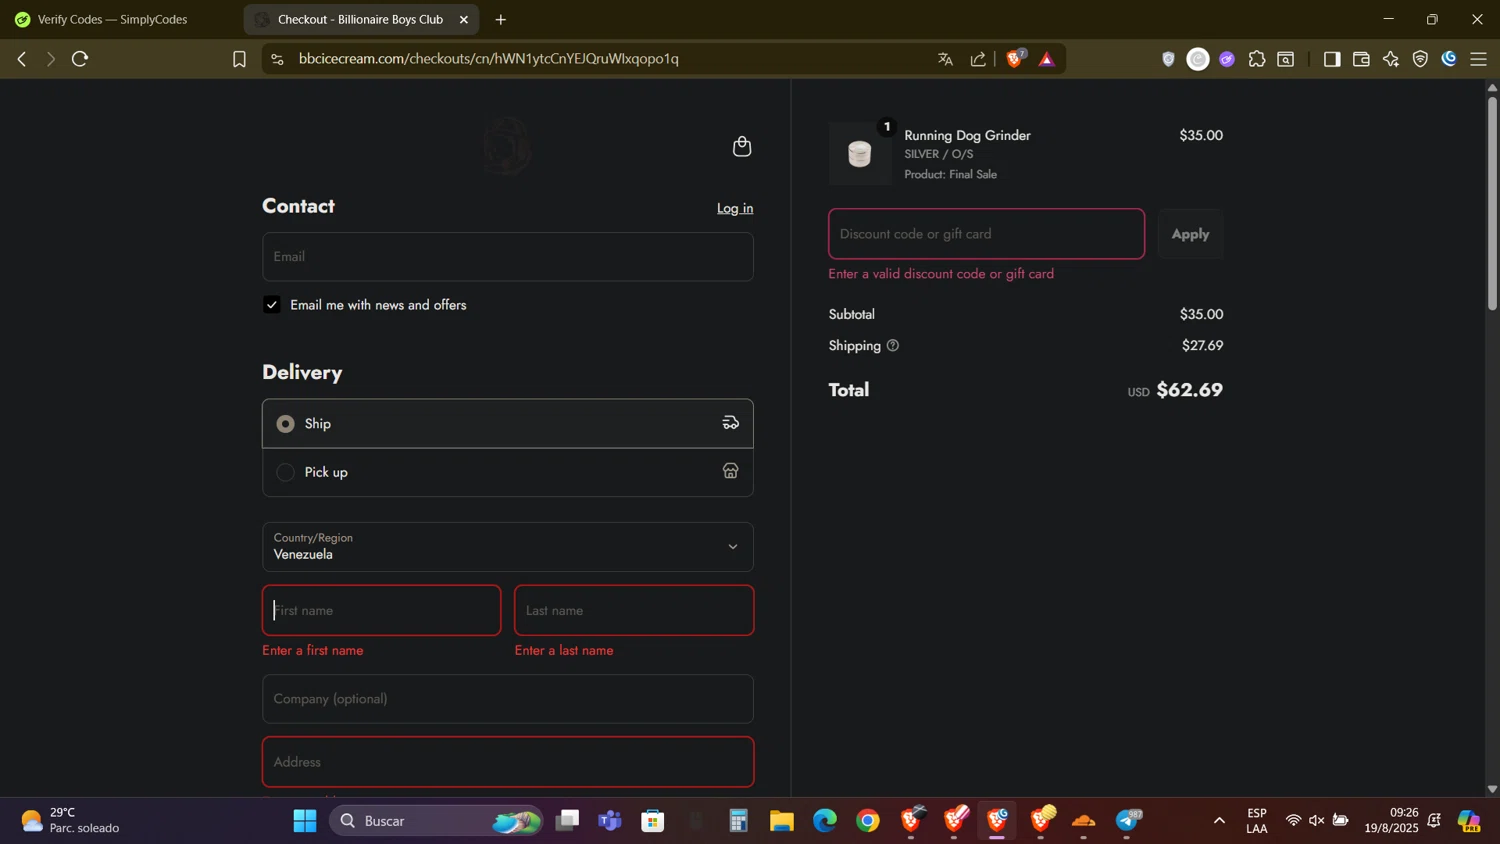Viewport: 1500px width, 844px height.
Task: Open the weather widget showing 29°C
Action: [x=70, y=821]
